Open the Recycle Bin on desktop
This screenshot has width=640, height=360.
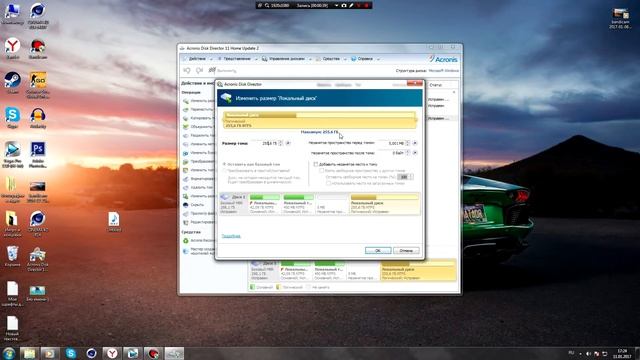(12, 256)
